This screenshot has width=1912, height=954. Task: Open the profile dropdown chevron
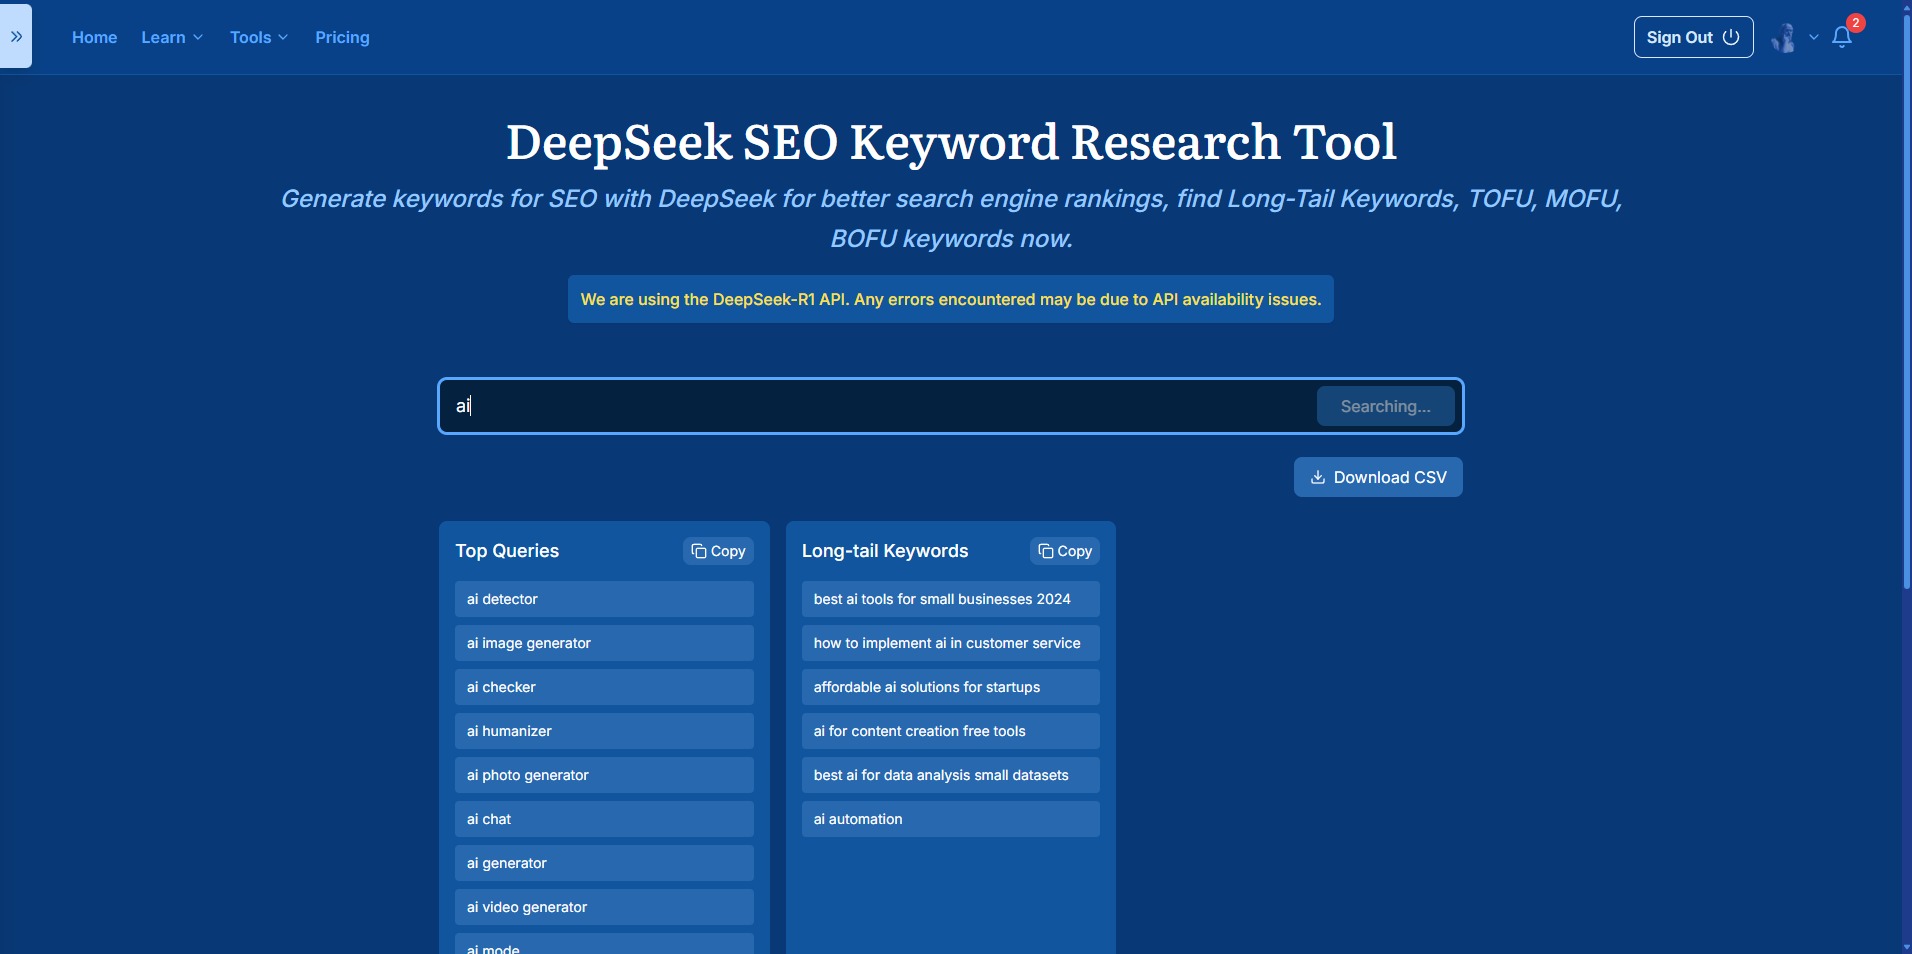tap(1814, 38)
